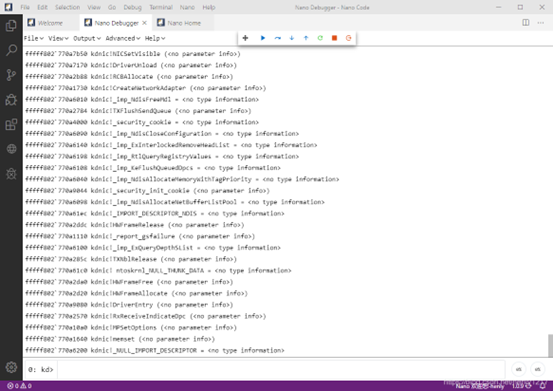
Task: Click the Step Into down arrow
Action: [292, 38]
